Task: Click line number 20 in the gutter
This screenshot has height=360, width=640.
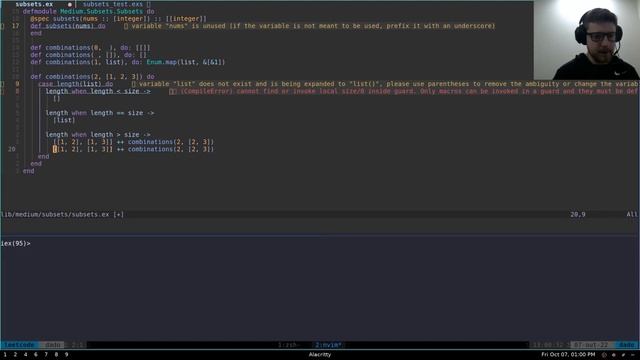Action: [x=12, y=149]
